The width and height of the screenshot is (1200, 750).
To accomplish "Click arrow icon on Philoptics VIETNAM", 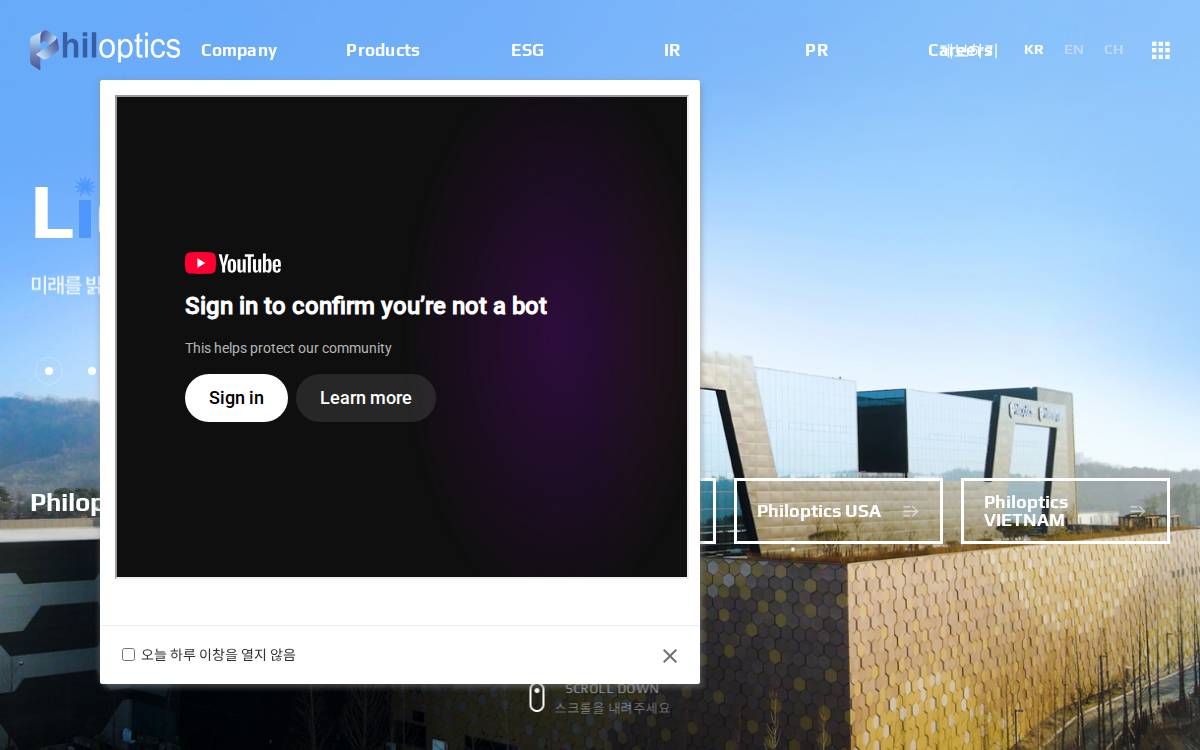I will pos(1137,511).
